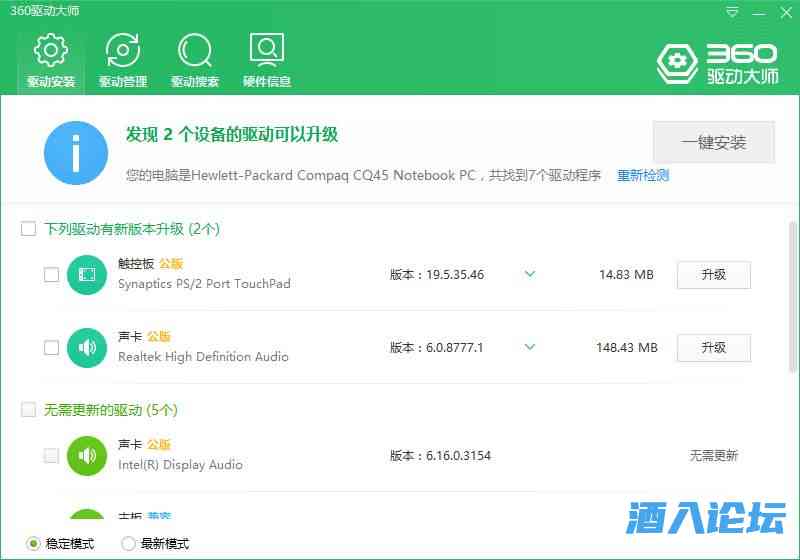800x560 pixels.
Task: Click the 一键安装 button
Action: pyautogui.click(x=714, y=142)
